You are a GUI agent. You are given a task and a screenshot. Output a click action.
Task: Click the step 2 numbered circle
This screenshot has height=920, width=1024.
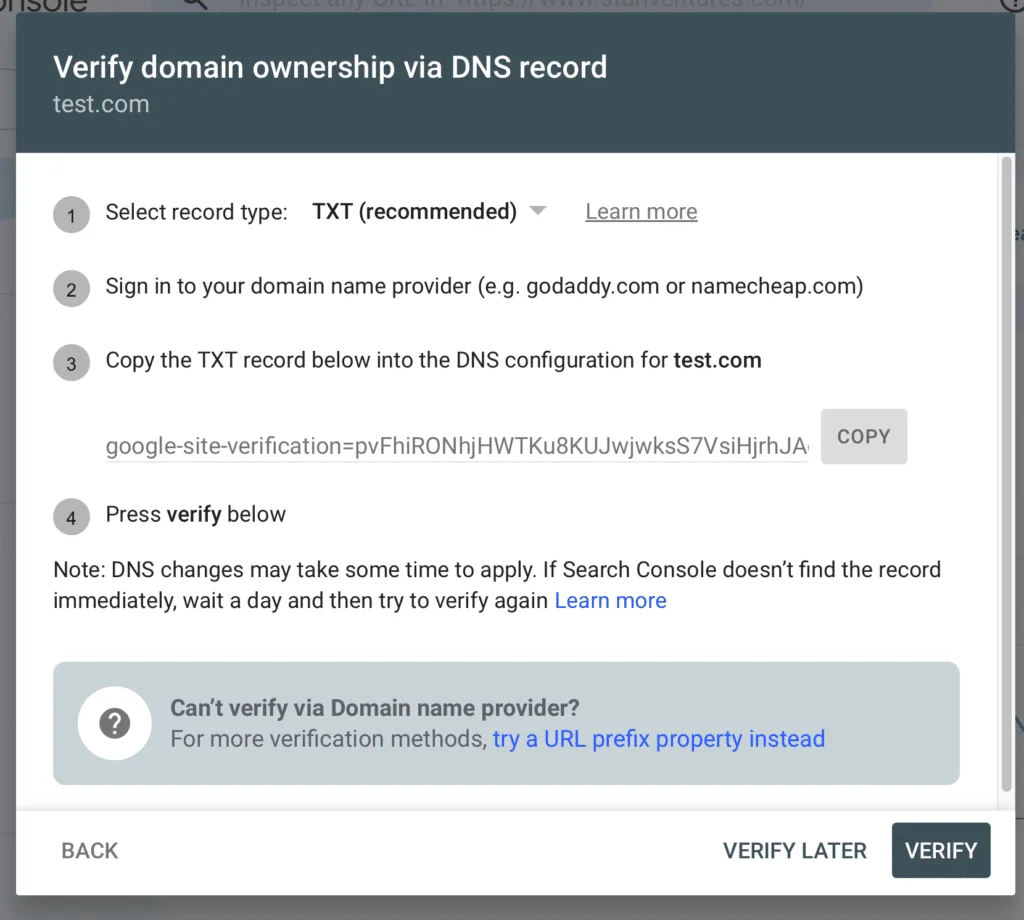pyautogui.click(x=71, y=289)
